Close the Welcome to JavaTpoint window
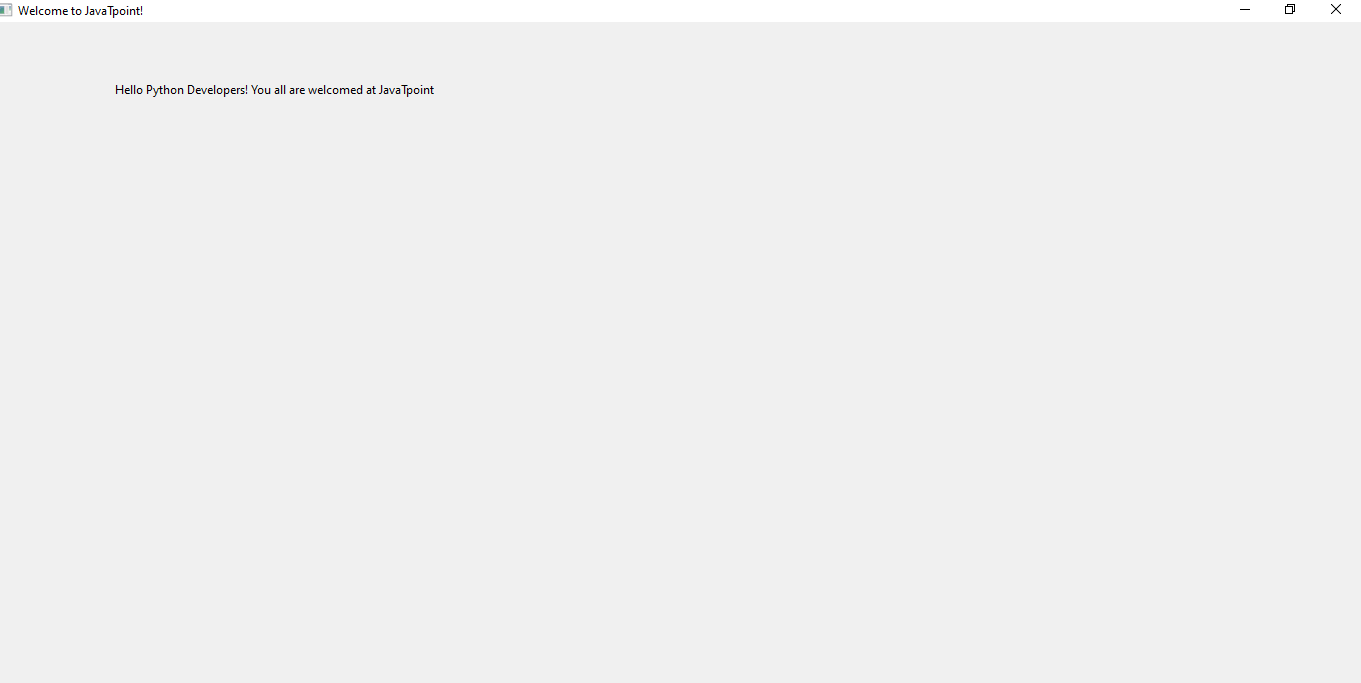This screenshot has height=683, width=1361. 1336,10
